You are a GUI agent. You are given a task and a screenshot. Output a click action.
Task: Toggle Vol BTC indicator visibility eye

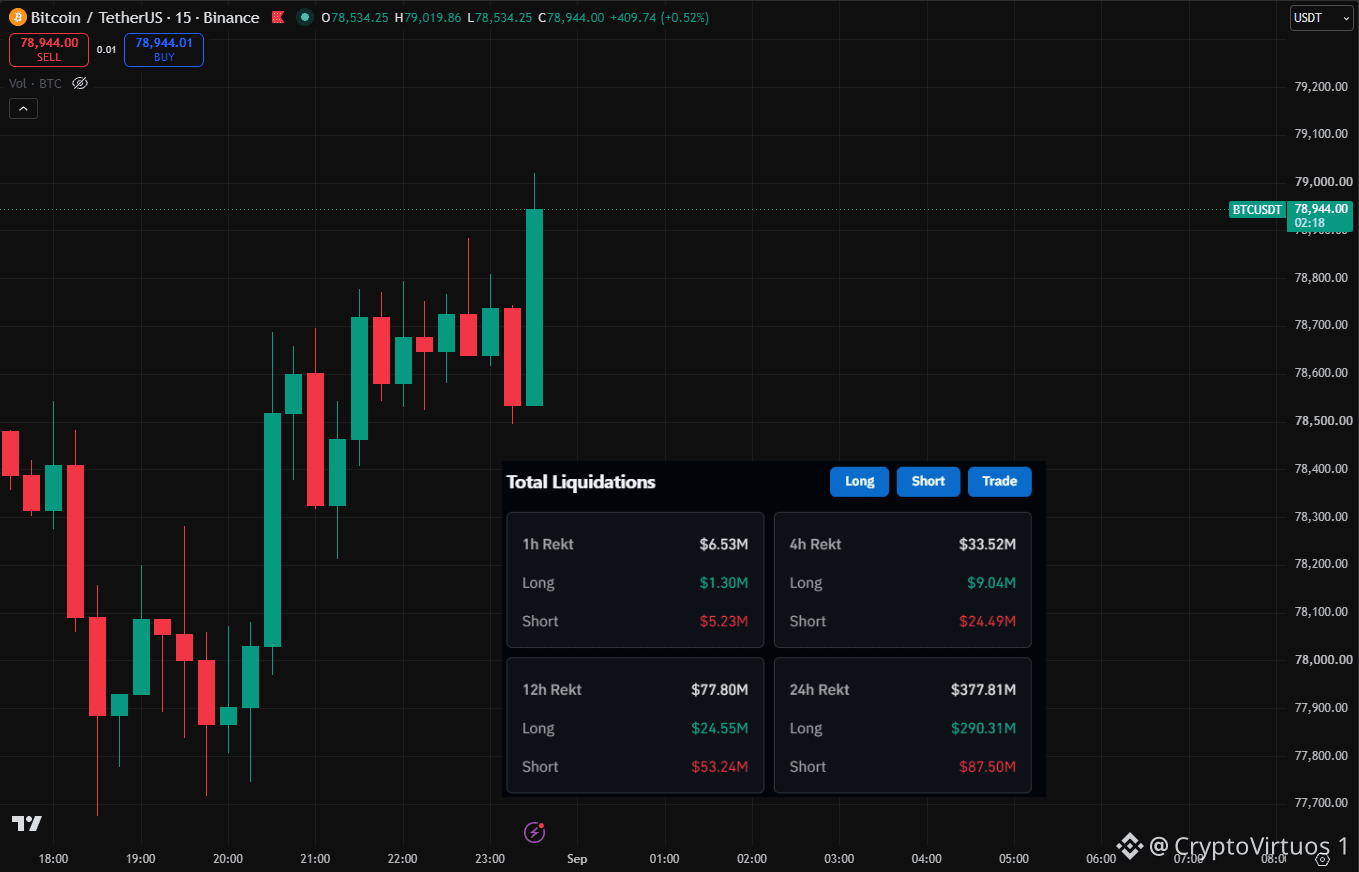pyautogui.click(x=80, y=83)
